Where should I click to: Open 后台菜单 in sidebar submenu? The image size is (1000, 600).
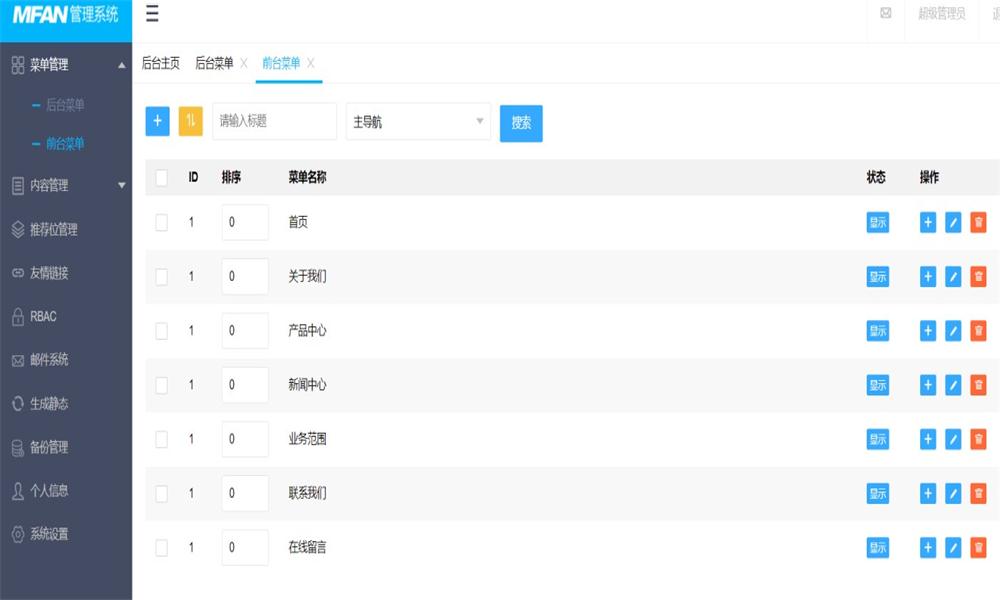65,105
